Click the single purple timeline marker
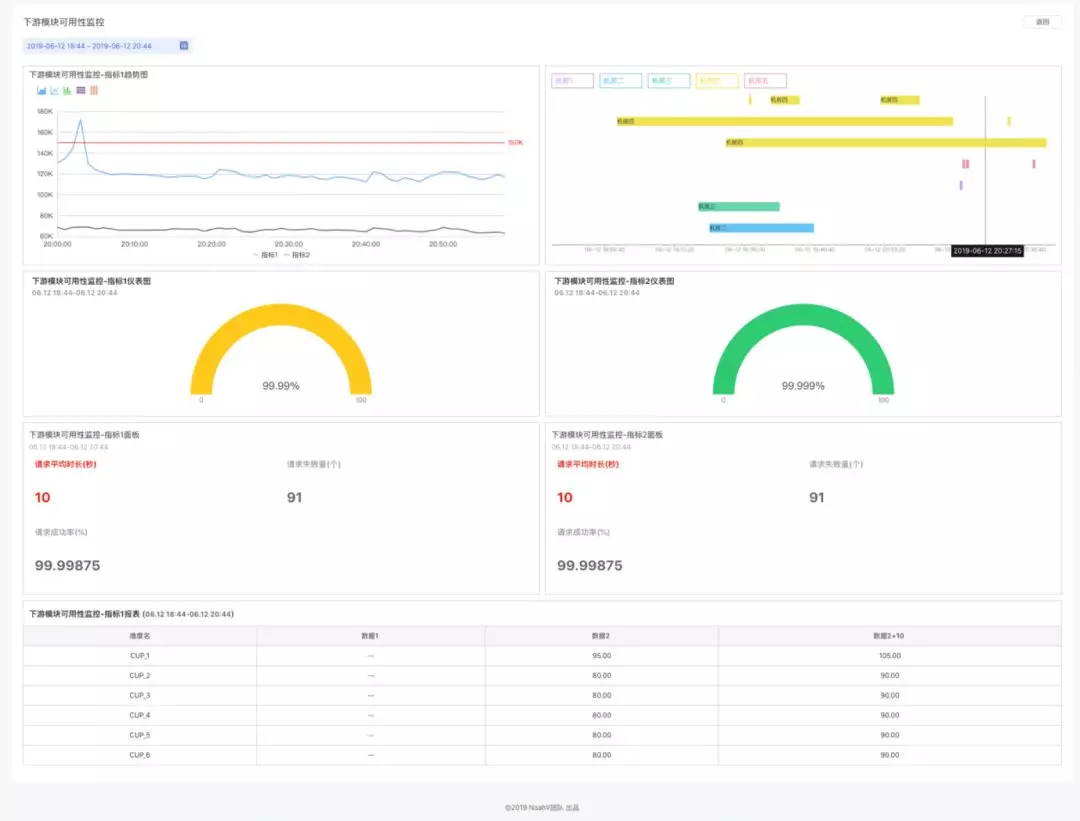Viewport: 1080px width, 821px height. [x=961, y=185]
